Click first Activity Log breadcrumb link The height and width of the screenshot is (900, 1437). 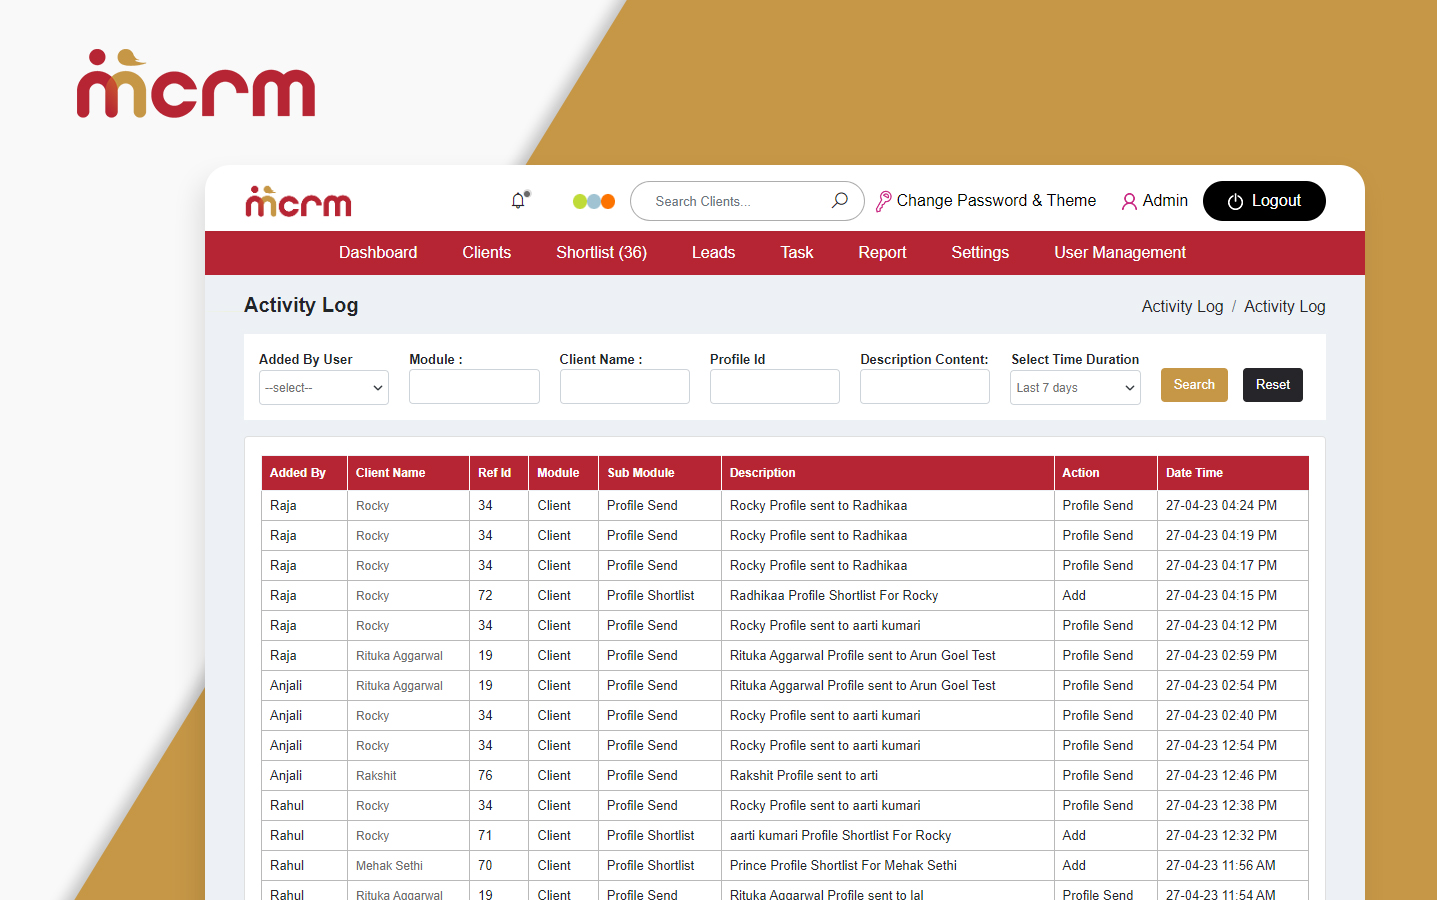(x=1182, y=306)
